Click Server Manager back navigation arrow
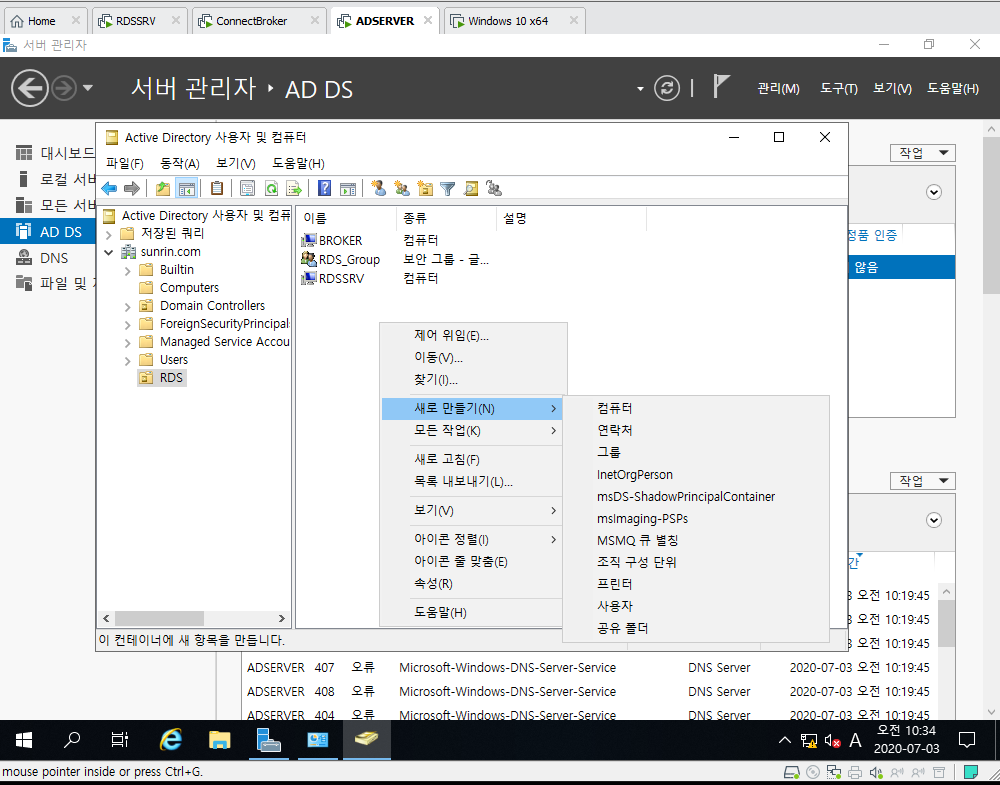 click(x=29, y=88)
